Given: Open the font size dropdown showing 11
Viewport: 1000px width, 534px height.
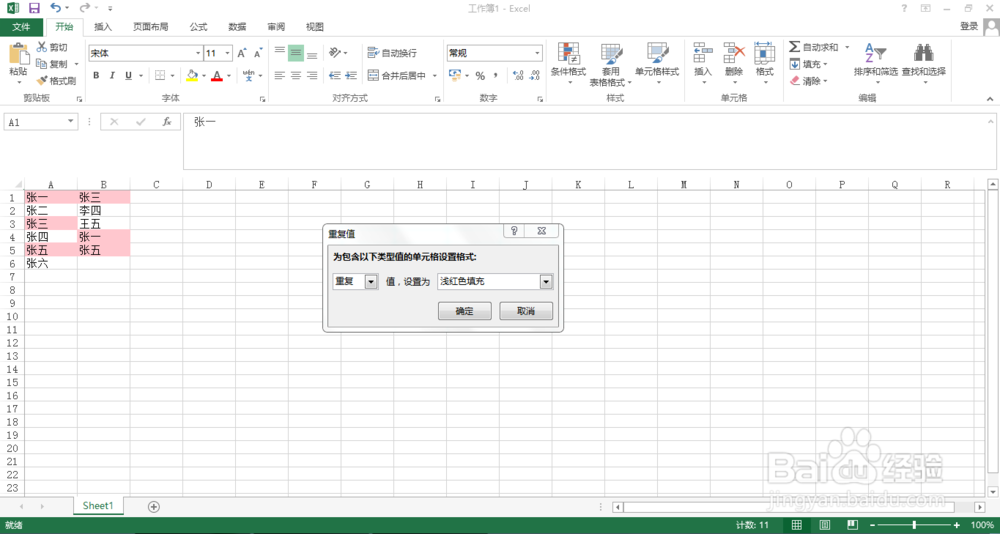Looking at the screenshot, I should point(228,54).
